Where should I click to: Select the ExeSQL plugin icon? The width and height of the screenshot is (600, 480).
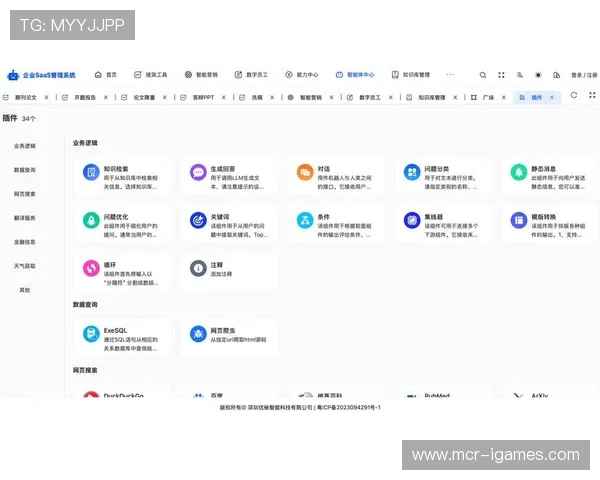(92, 333)
